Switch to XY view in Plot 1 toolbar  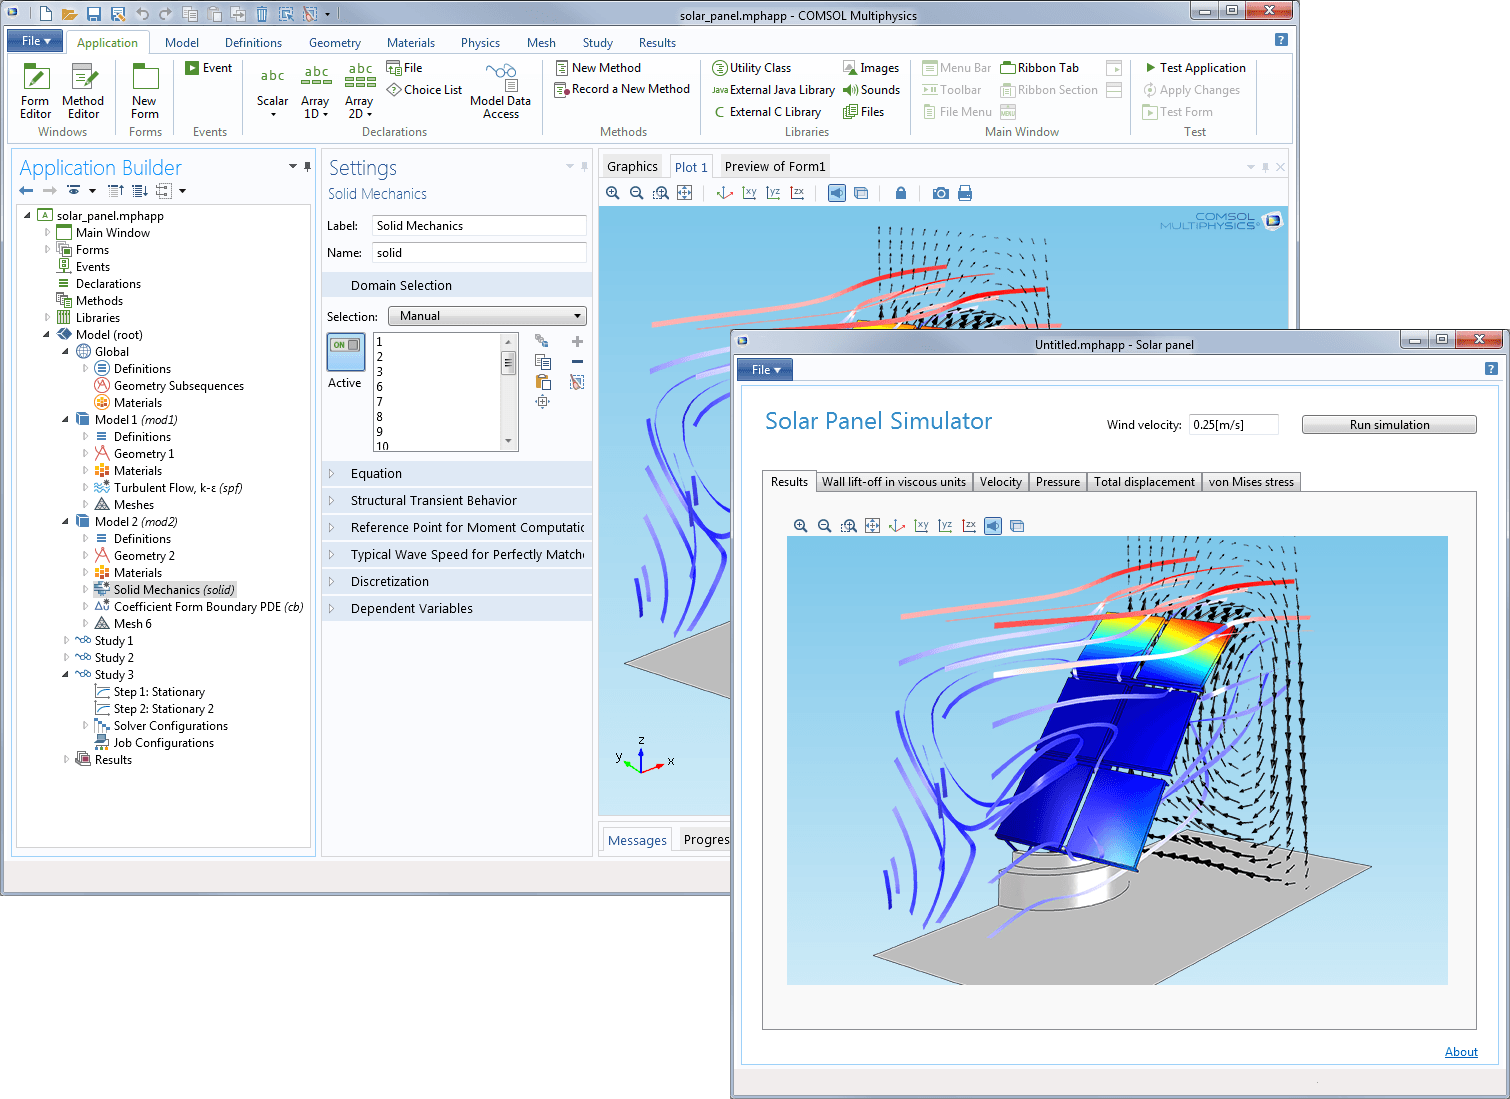749,193
